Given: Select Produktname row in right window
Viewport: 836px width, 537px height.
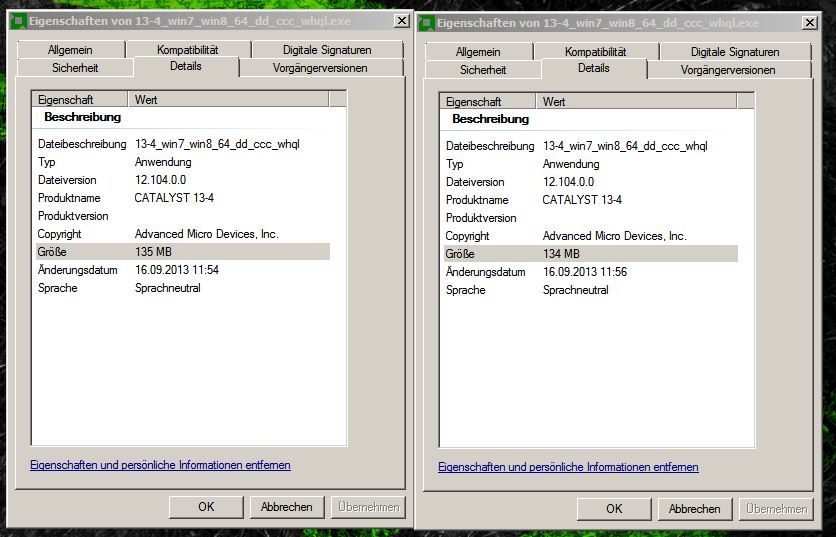Looking at the screenshot, I should pyautogui.click(x=591, y=200).
